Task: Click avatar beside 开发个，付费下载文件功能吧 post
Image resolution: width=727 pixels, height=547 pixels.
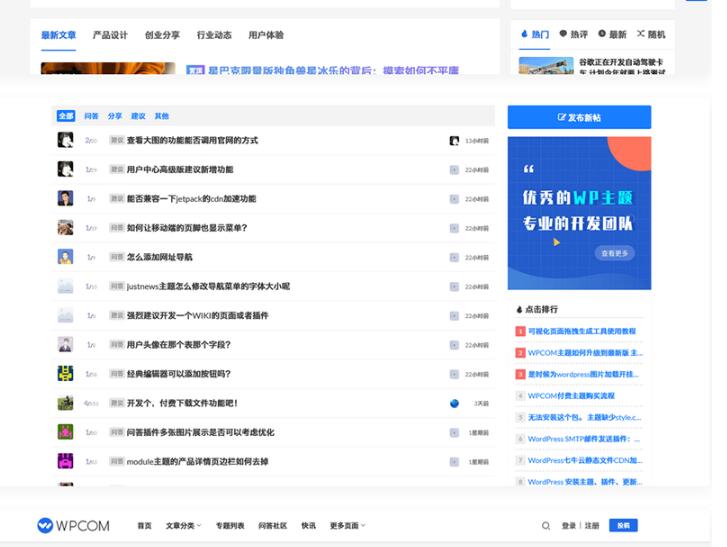Action: 65,403
